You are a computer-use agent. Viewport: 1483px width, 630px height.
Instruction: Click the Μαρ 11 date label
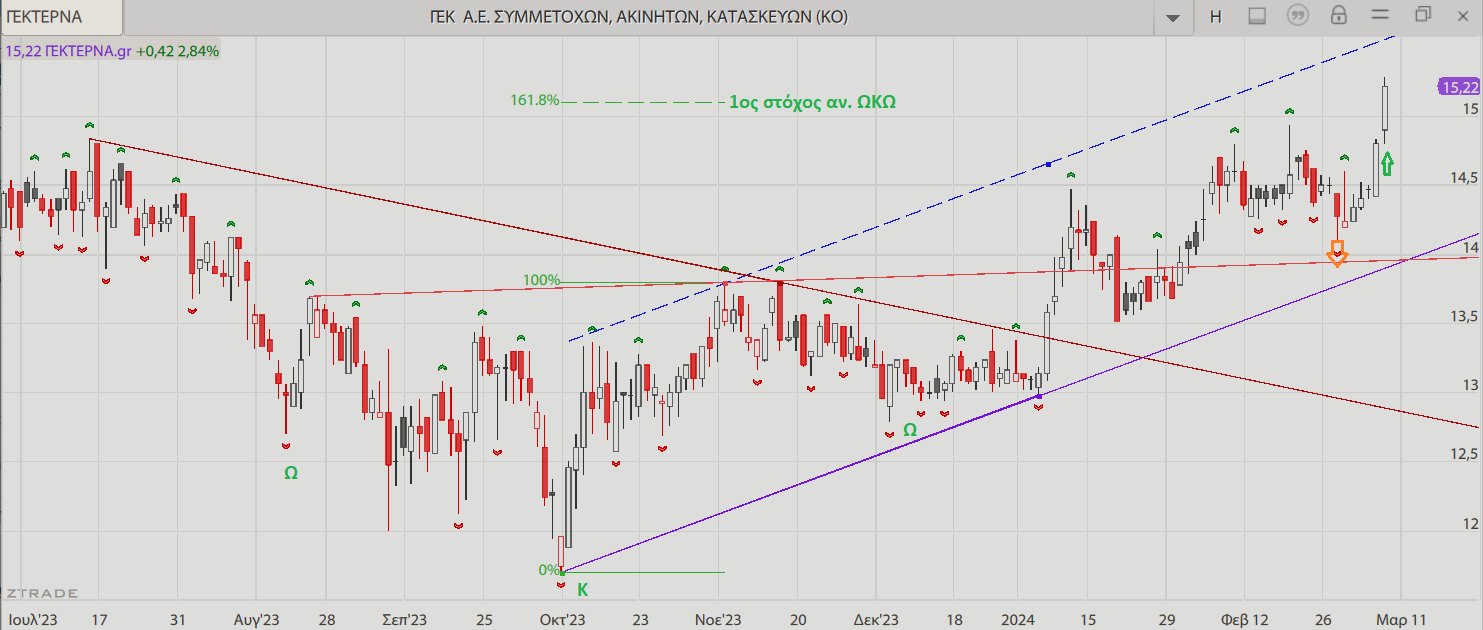pyautogui.click(x=1401, y=620)
